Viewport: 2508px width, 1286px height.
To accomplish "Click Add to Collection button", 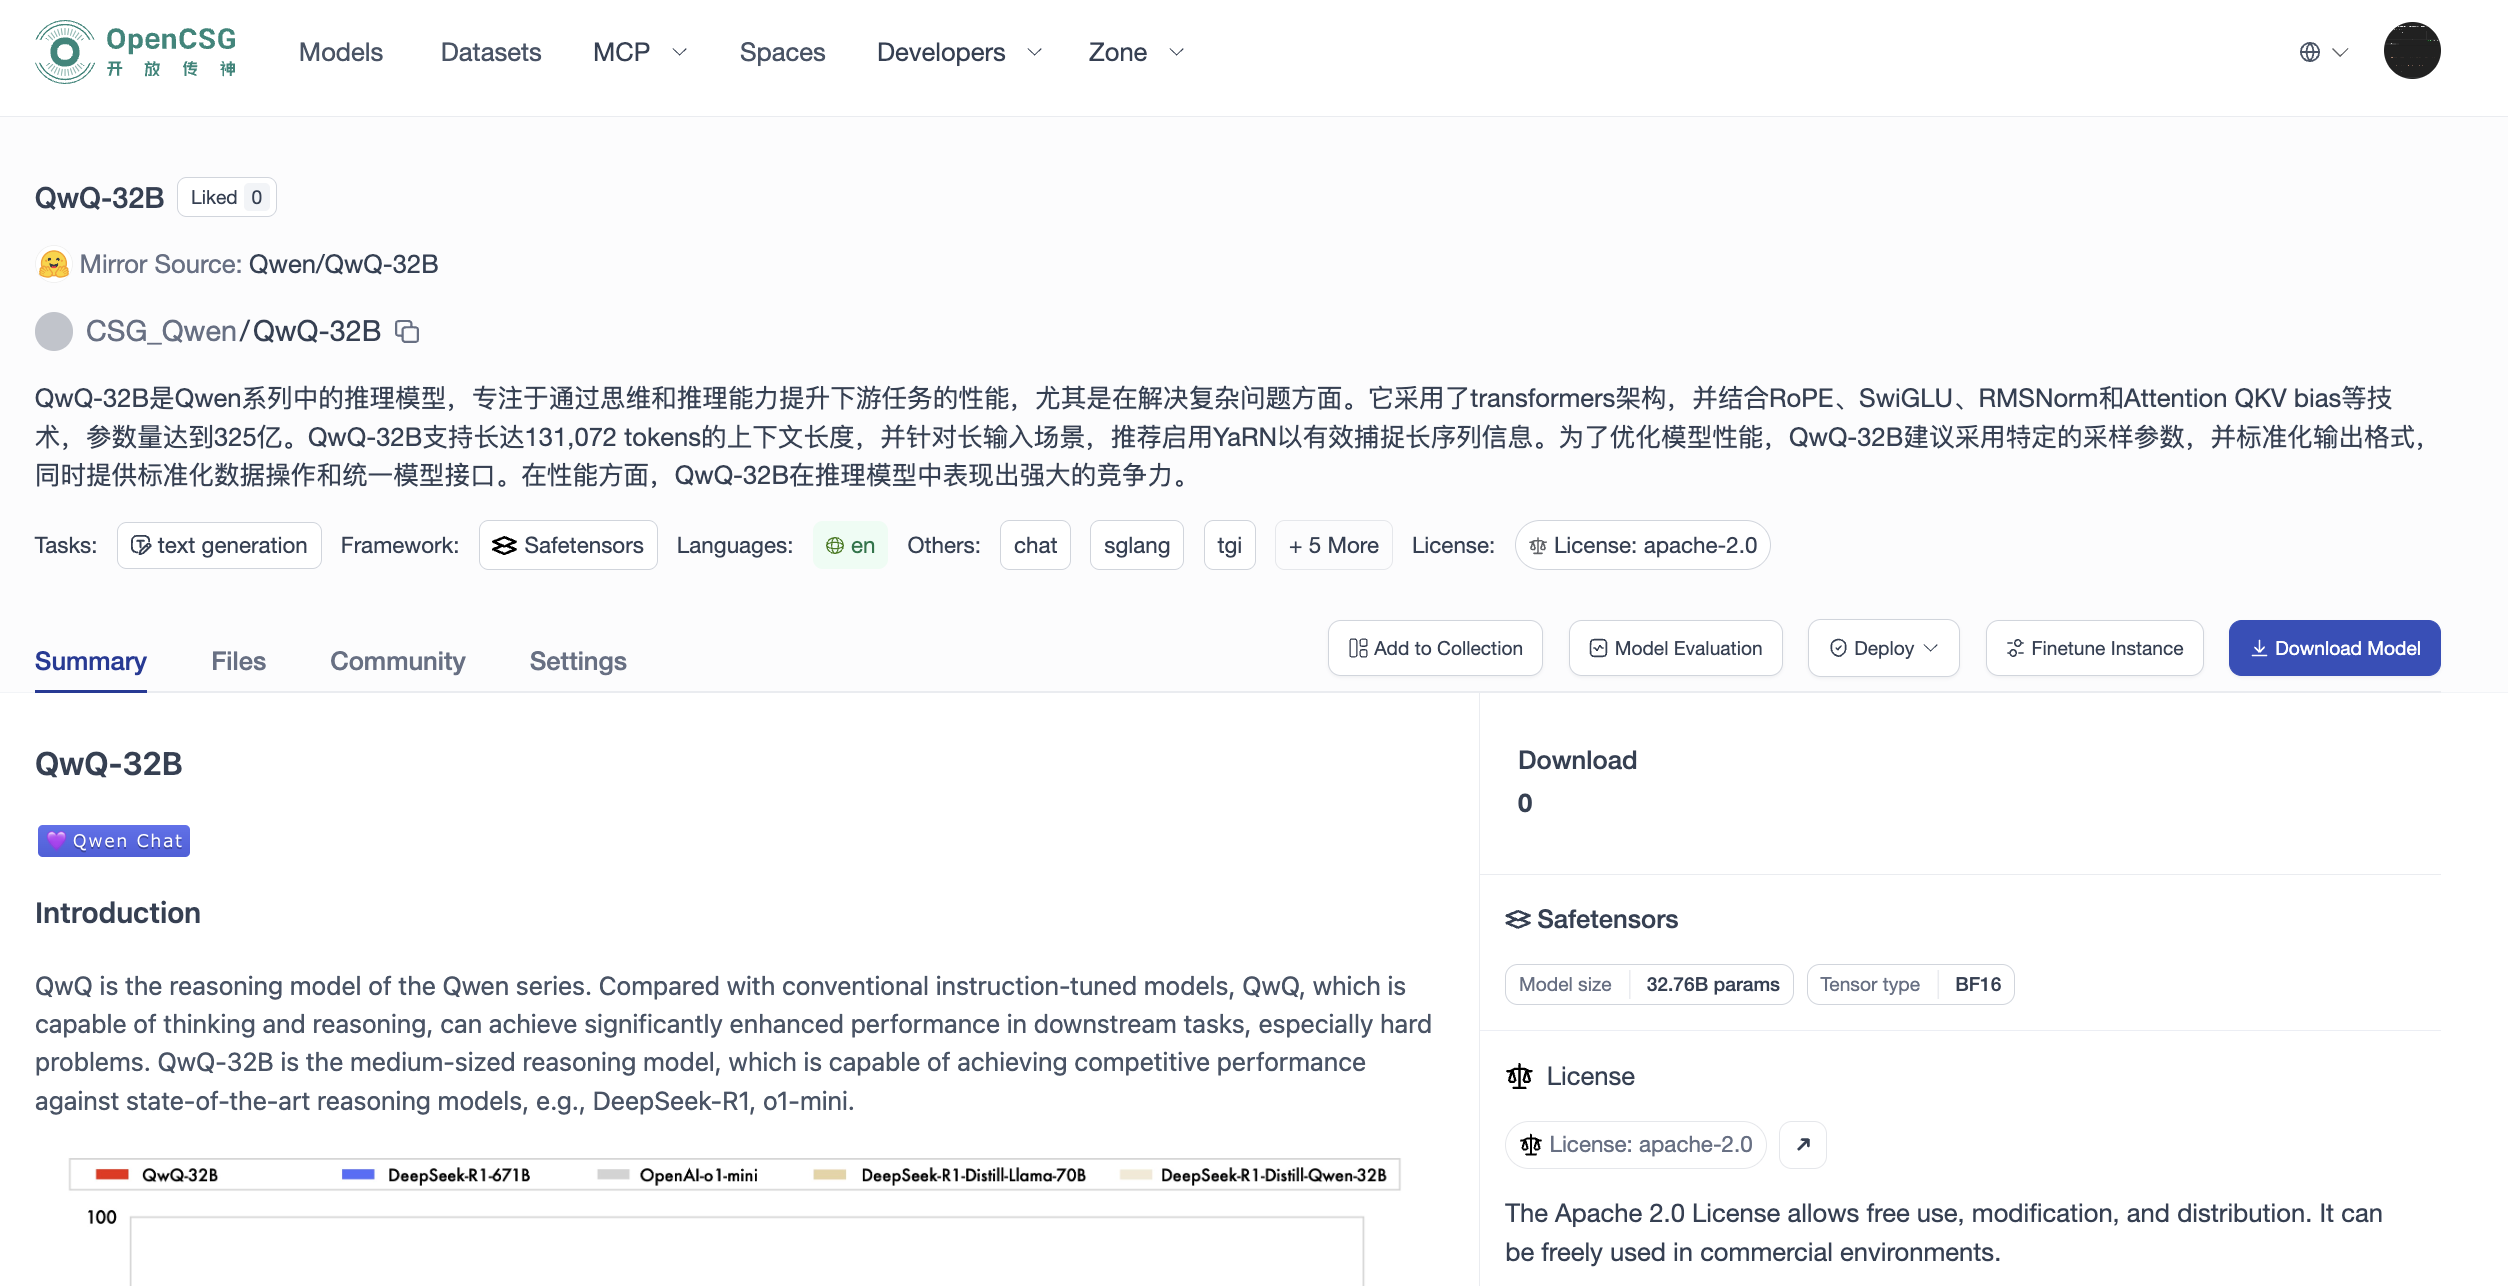I will click(1435, 648).
